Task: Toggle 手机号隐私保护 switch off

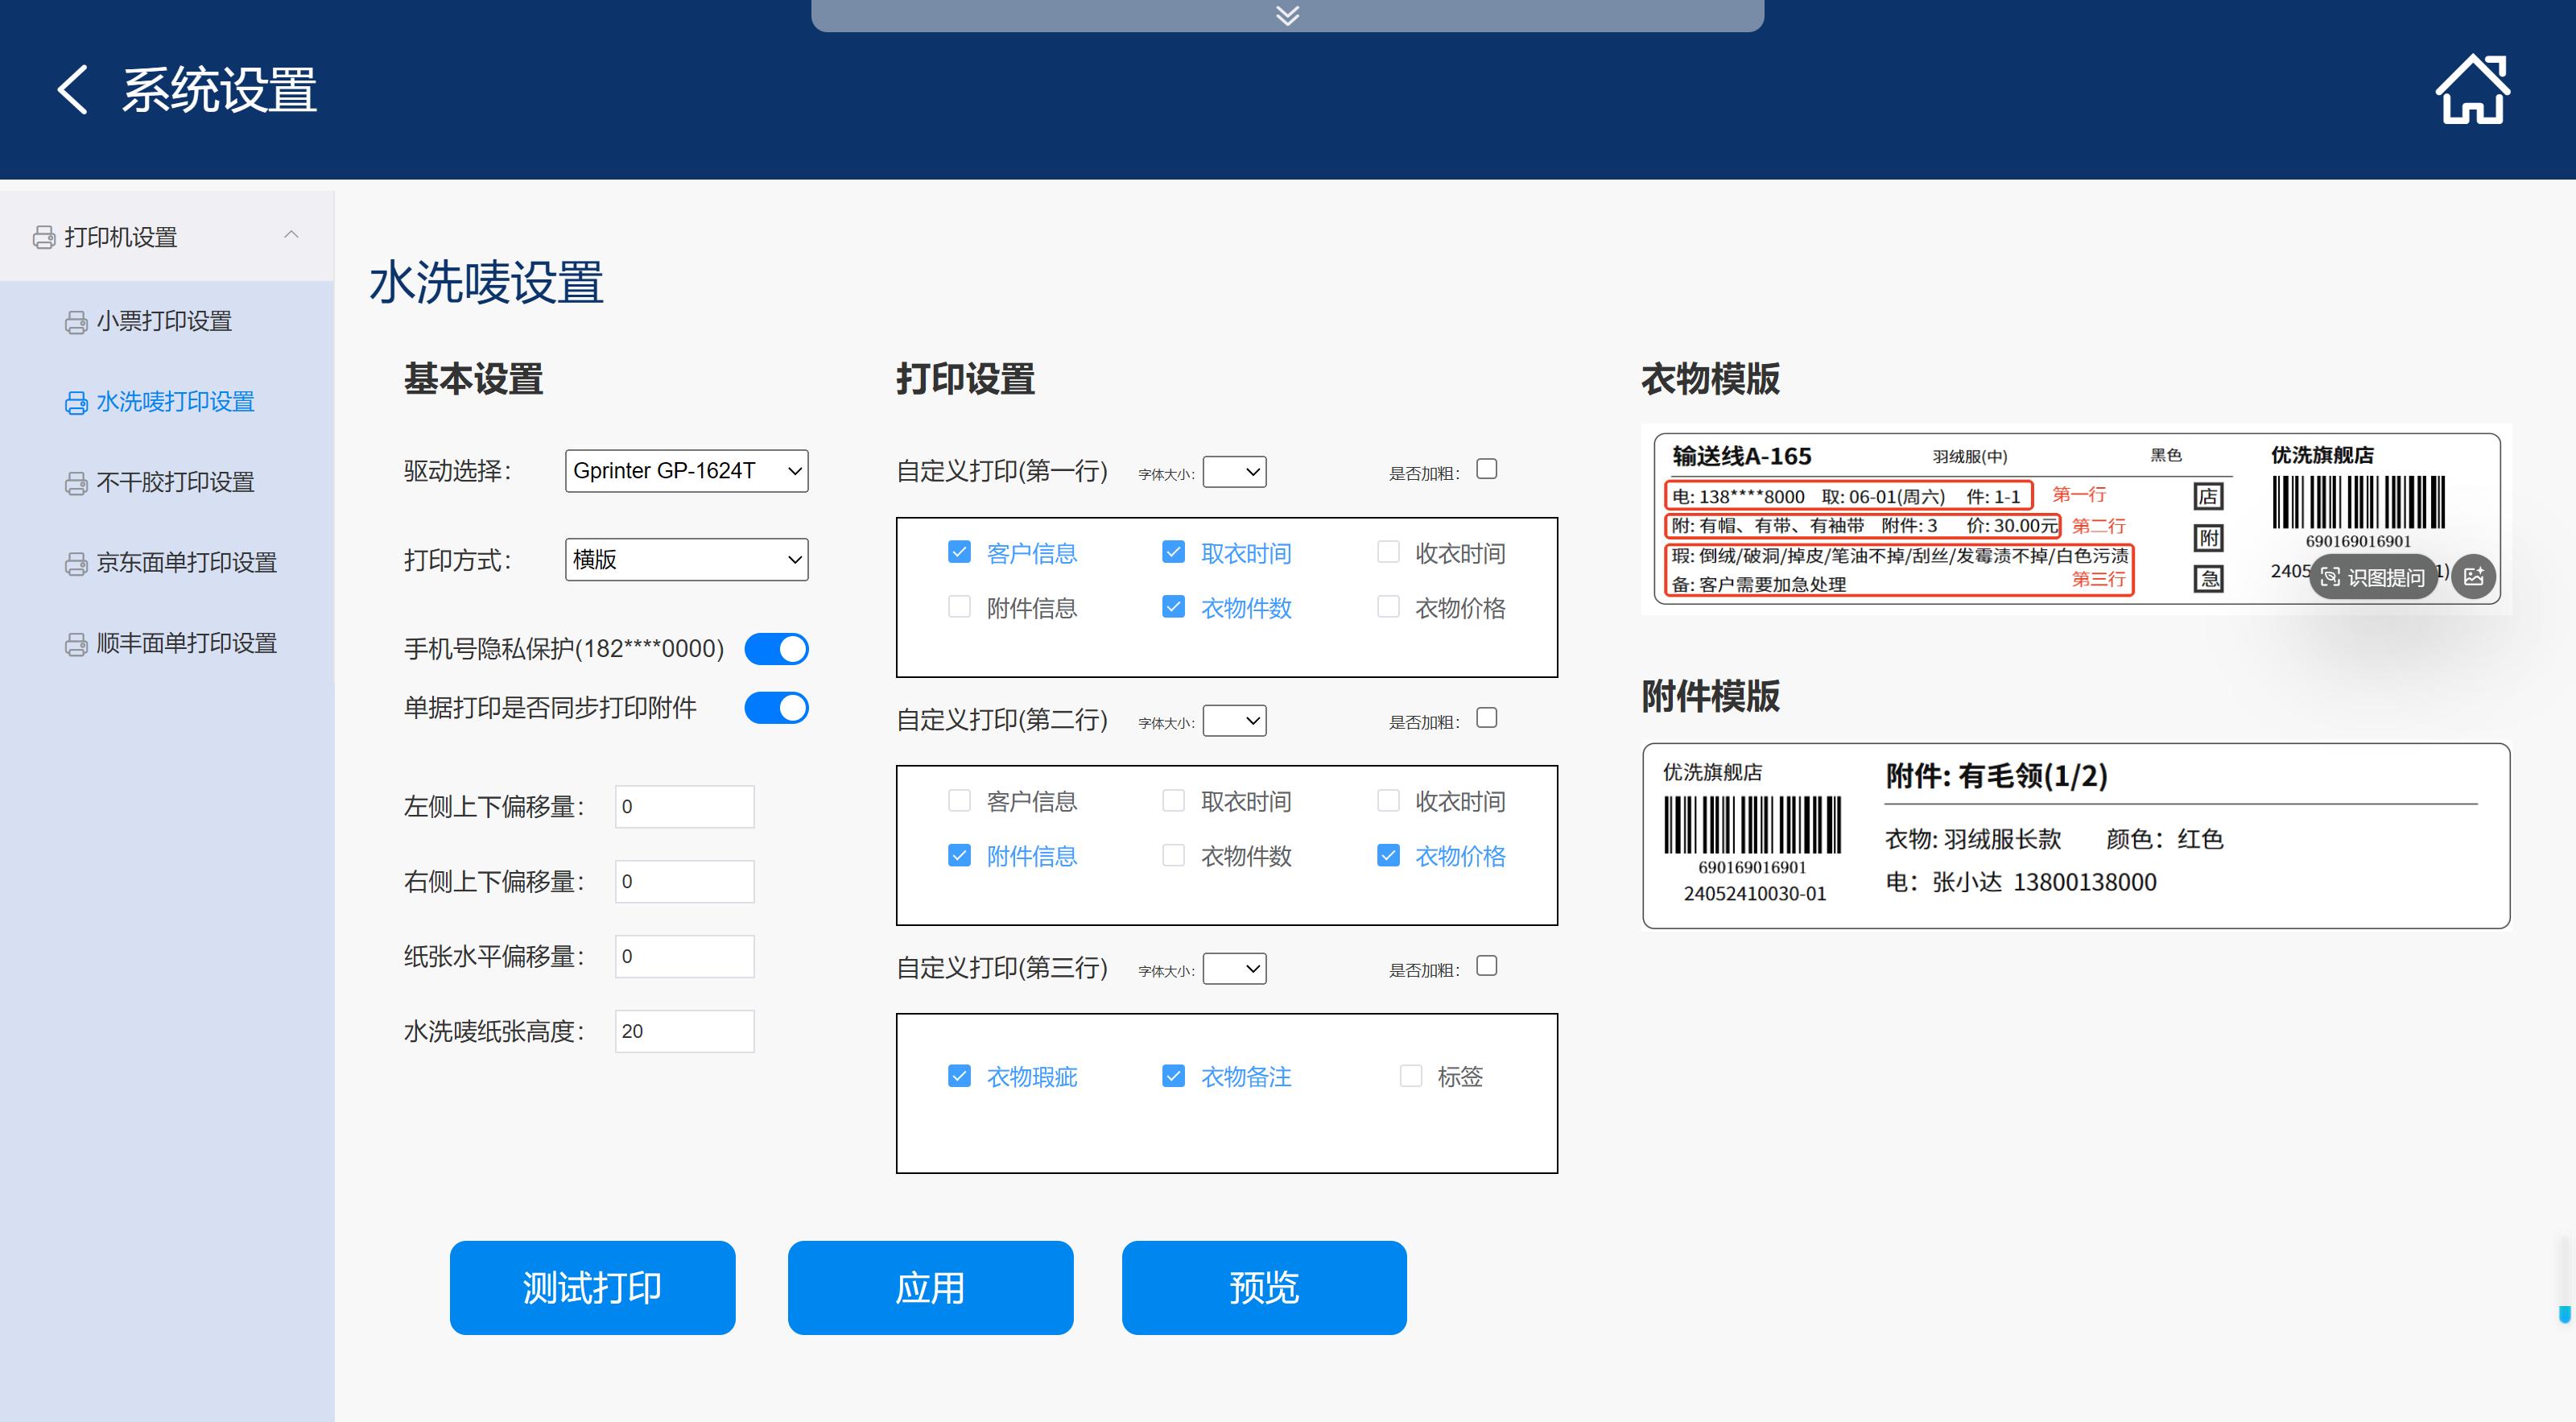Action: tap(776, 649)
